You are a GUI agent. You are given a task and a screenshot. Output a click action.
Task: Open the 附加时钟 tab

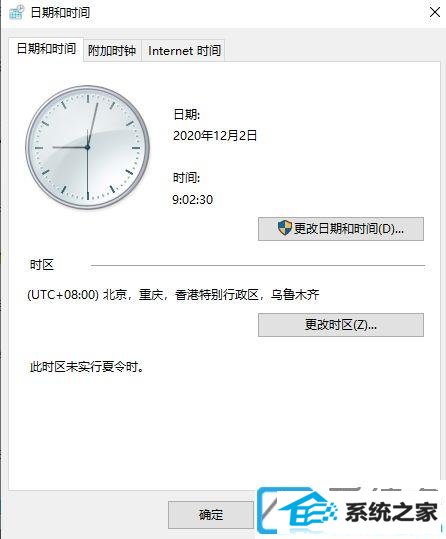click(112, 51)
